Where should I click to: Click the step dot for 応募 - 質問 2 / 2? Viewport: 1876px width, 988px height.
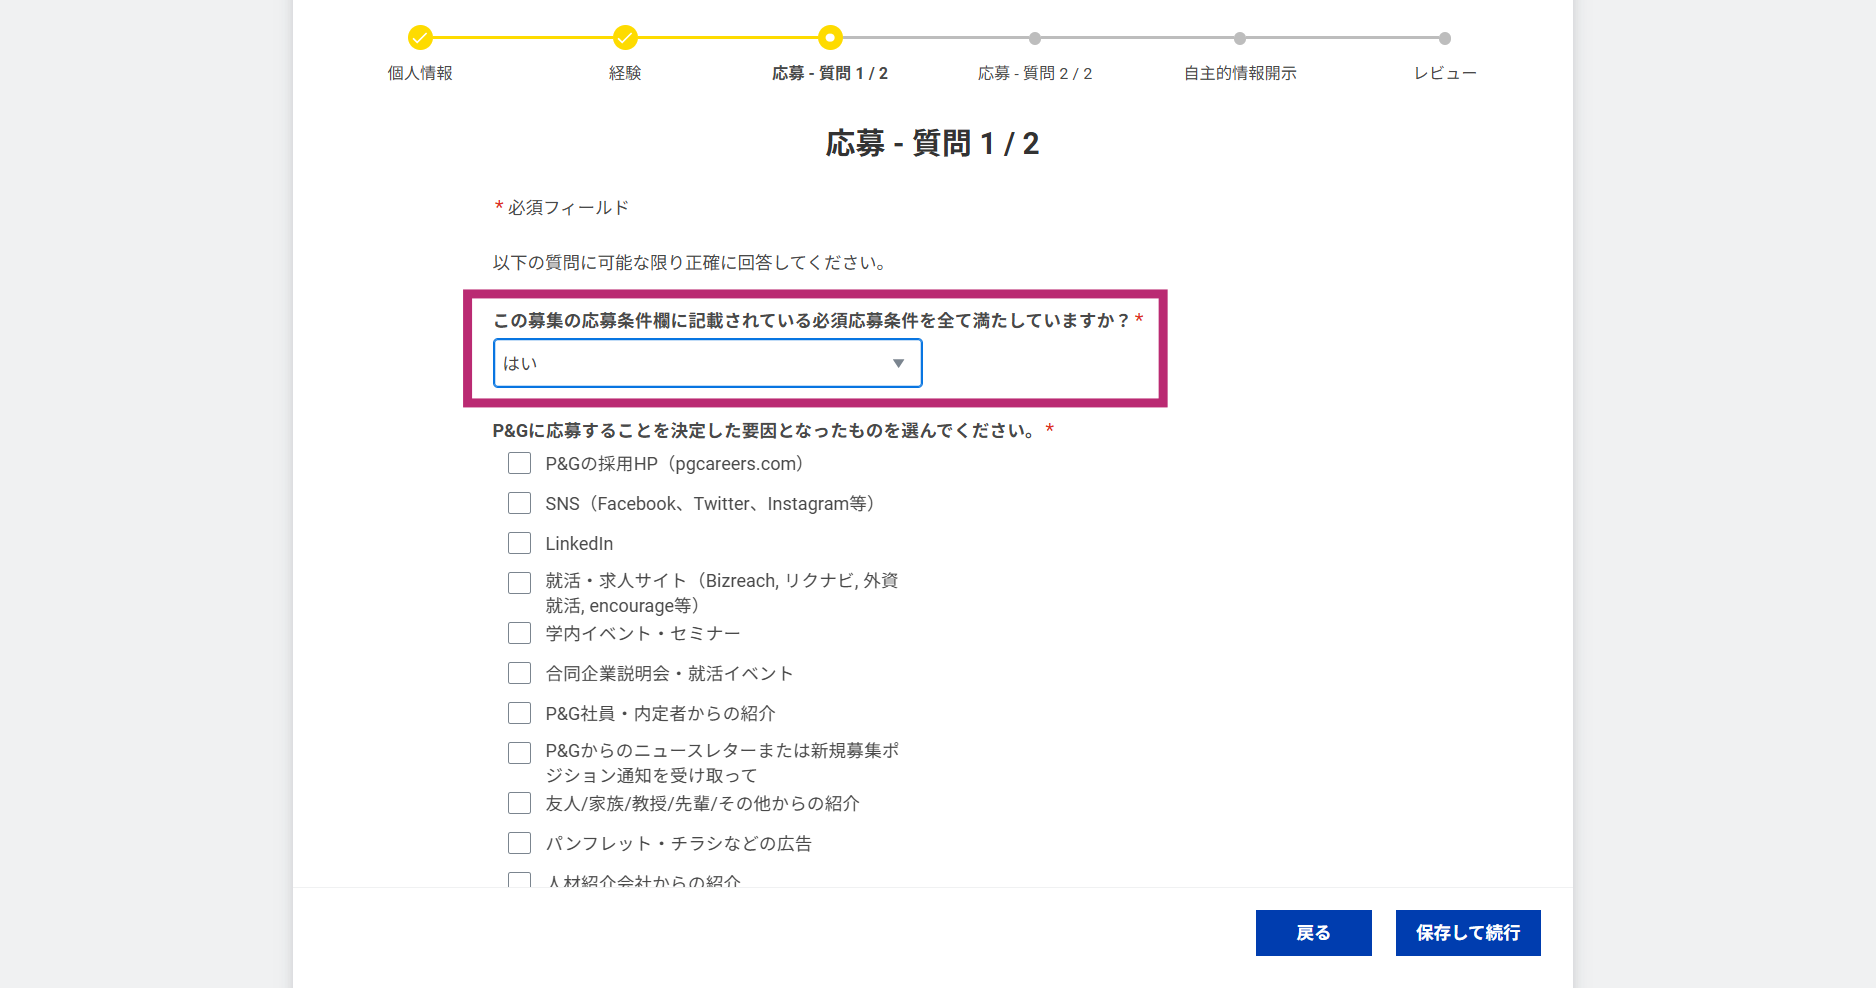pos(1035,38)
